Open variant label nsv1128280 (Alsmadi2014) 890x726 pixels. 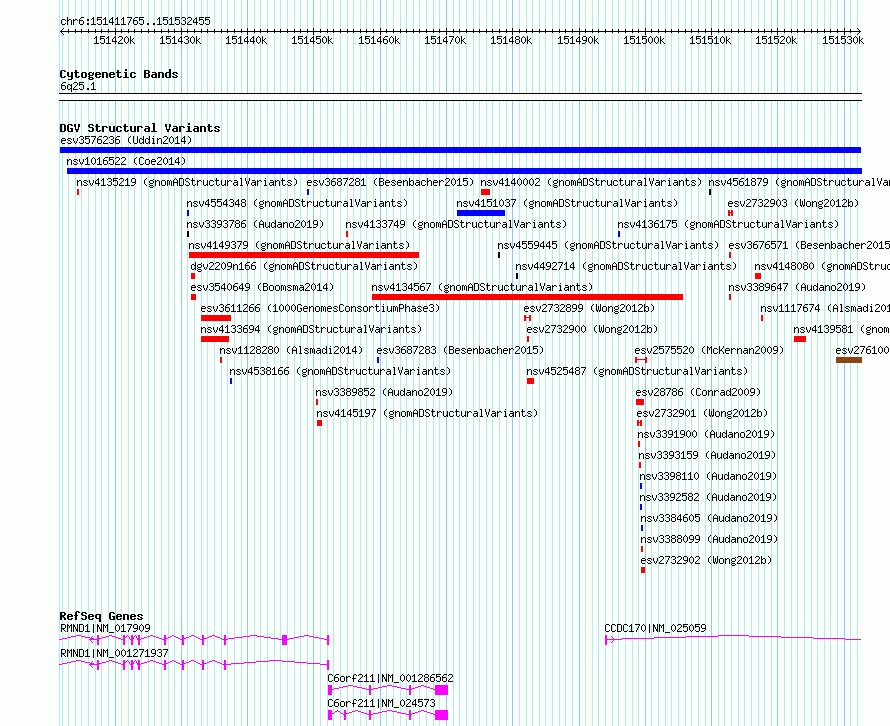click(291, 350)
